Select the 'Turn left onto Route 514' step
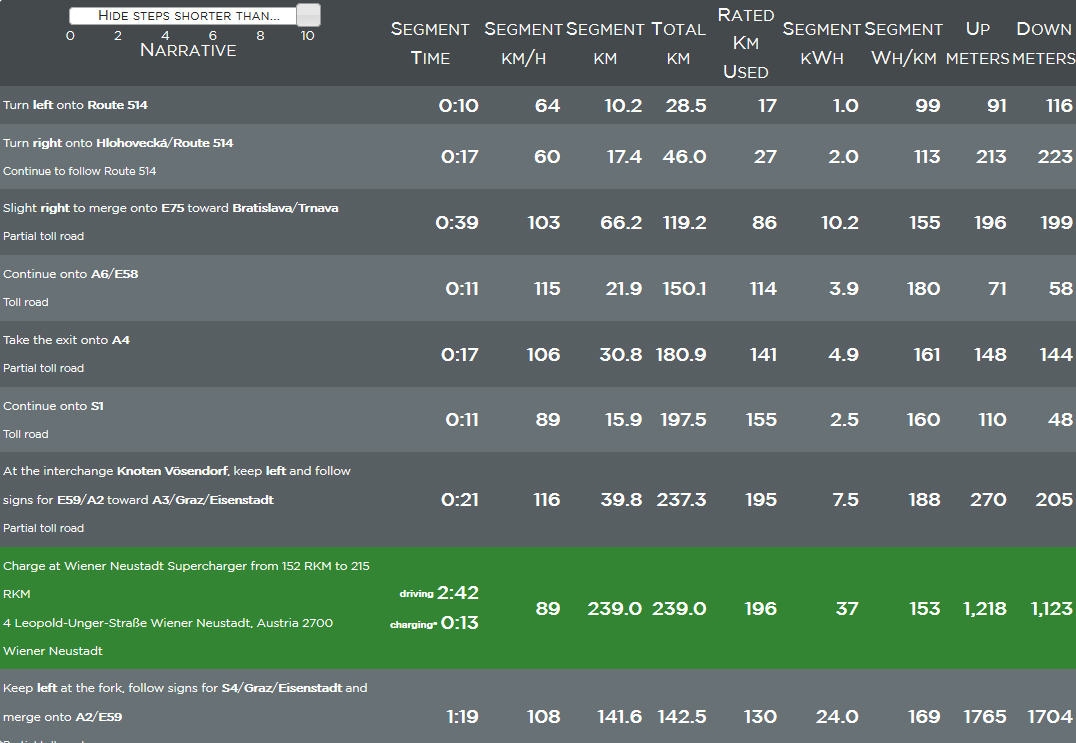Viewport: 1076px width, 743px height. 75,105
